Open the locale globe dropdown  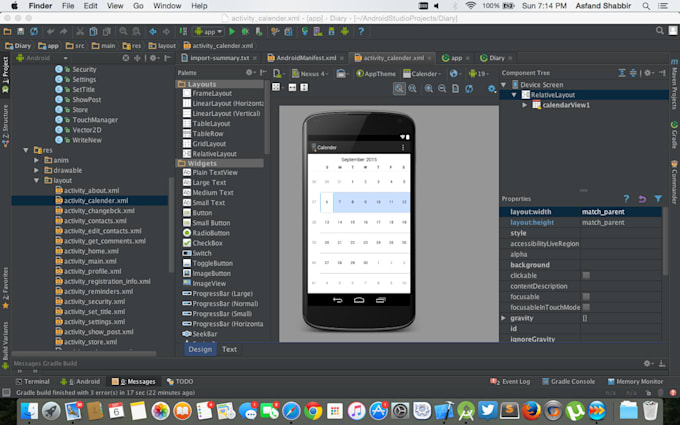[x=455, y=74]
